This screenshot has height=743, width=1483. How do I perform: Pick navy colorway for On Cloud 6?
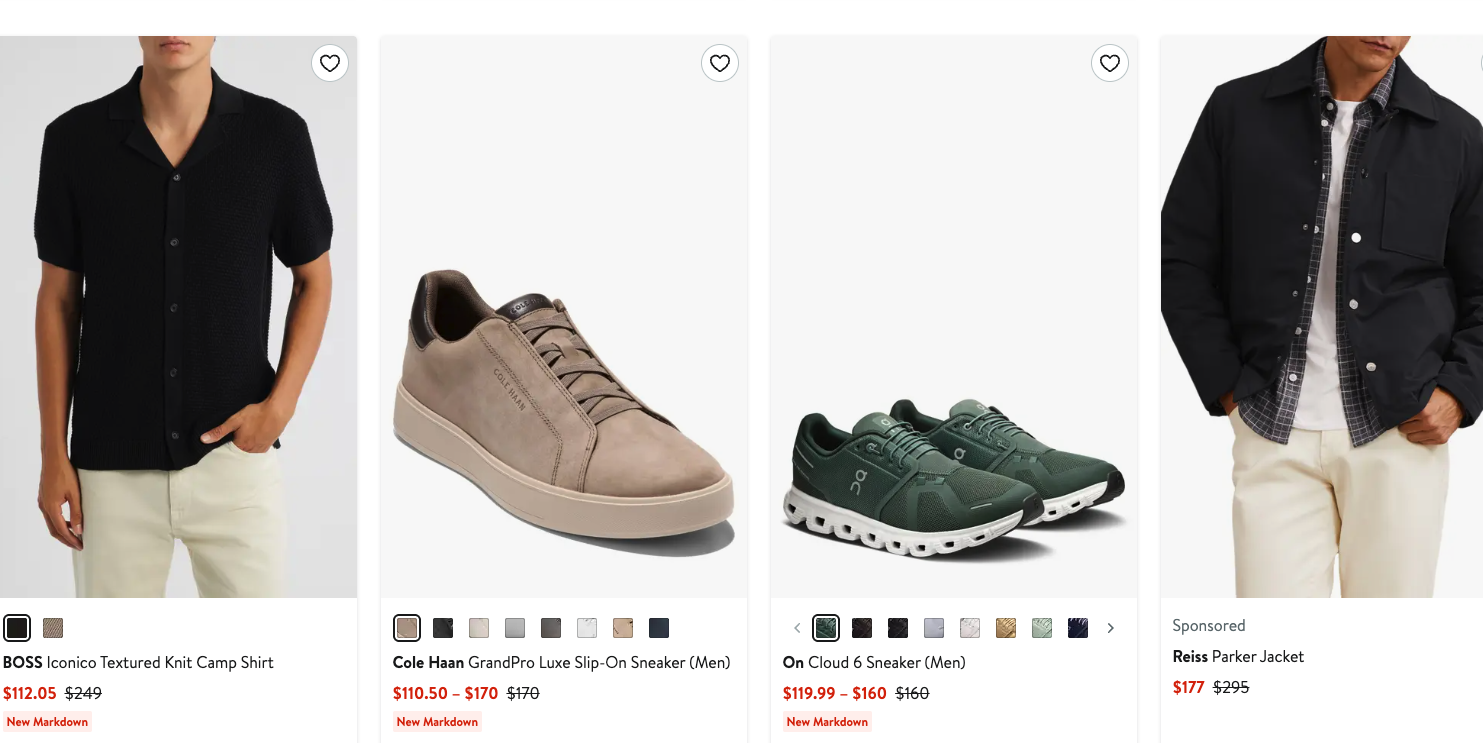1077,627
